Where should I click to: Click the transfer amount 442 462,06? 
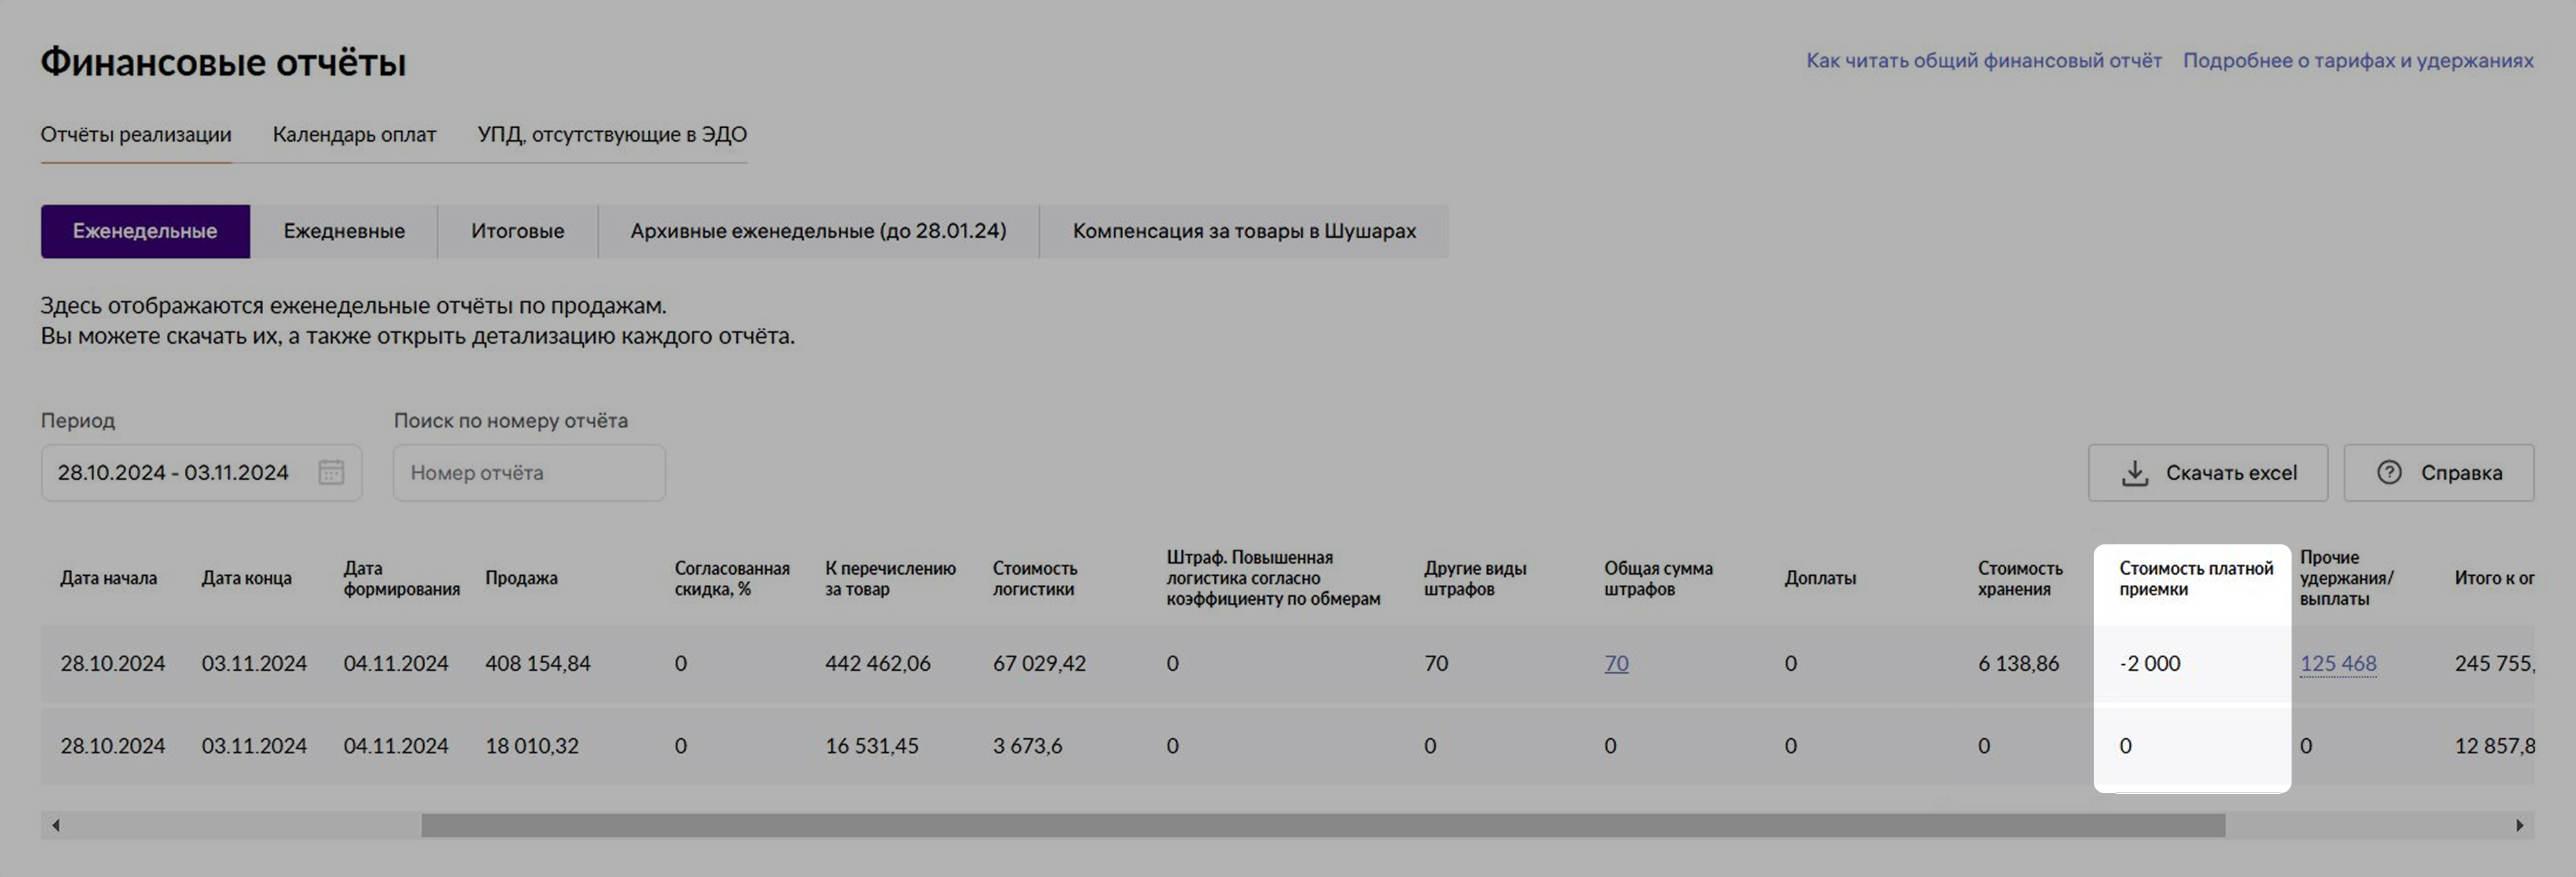(878, 663)
